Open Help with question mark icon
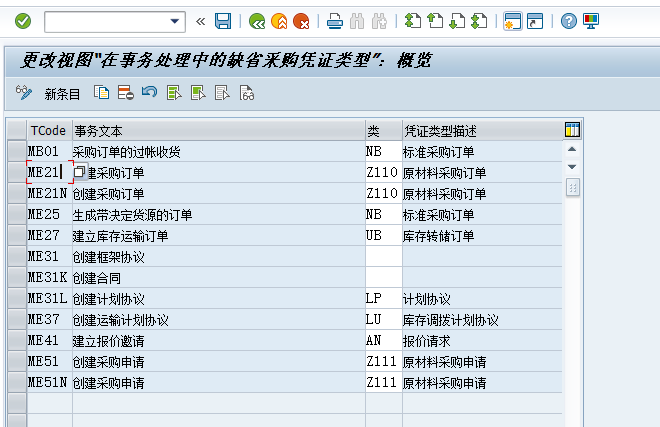660x427 pixels. [x=569, y=21]
